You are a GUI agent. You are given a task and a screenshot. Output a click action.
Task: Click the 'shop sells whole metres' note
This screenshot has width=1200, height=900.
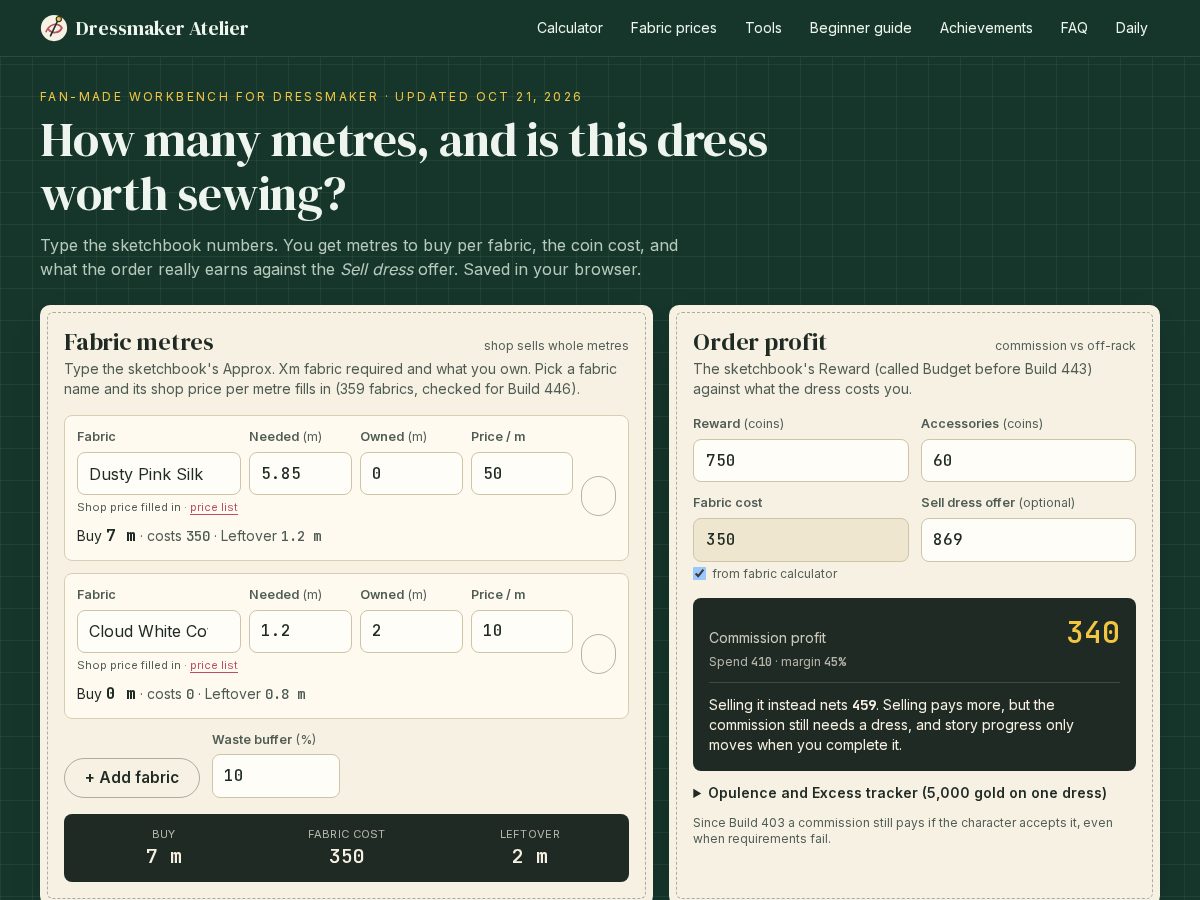[556, 346]
